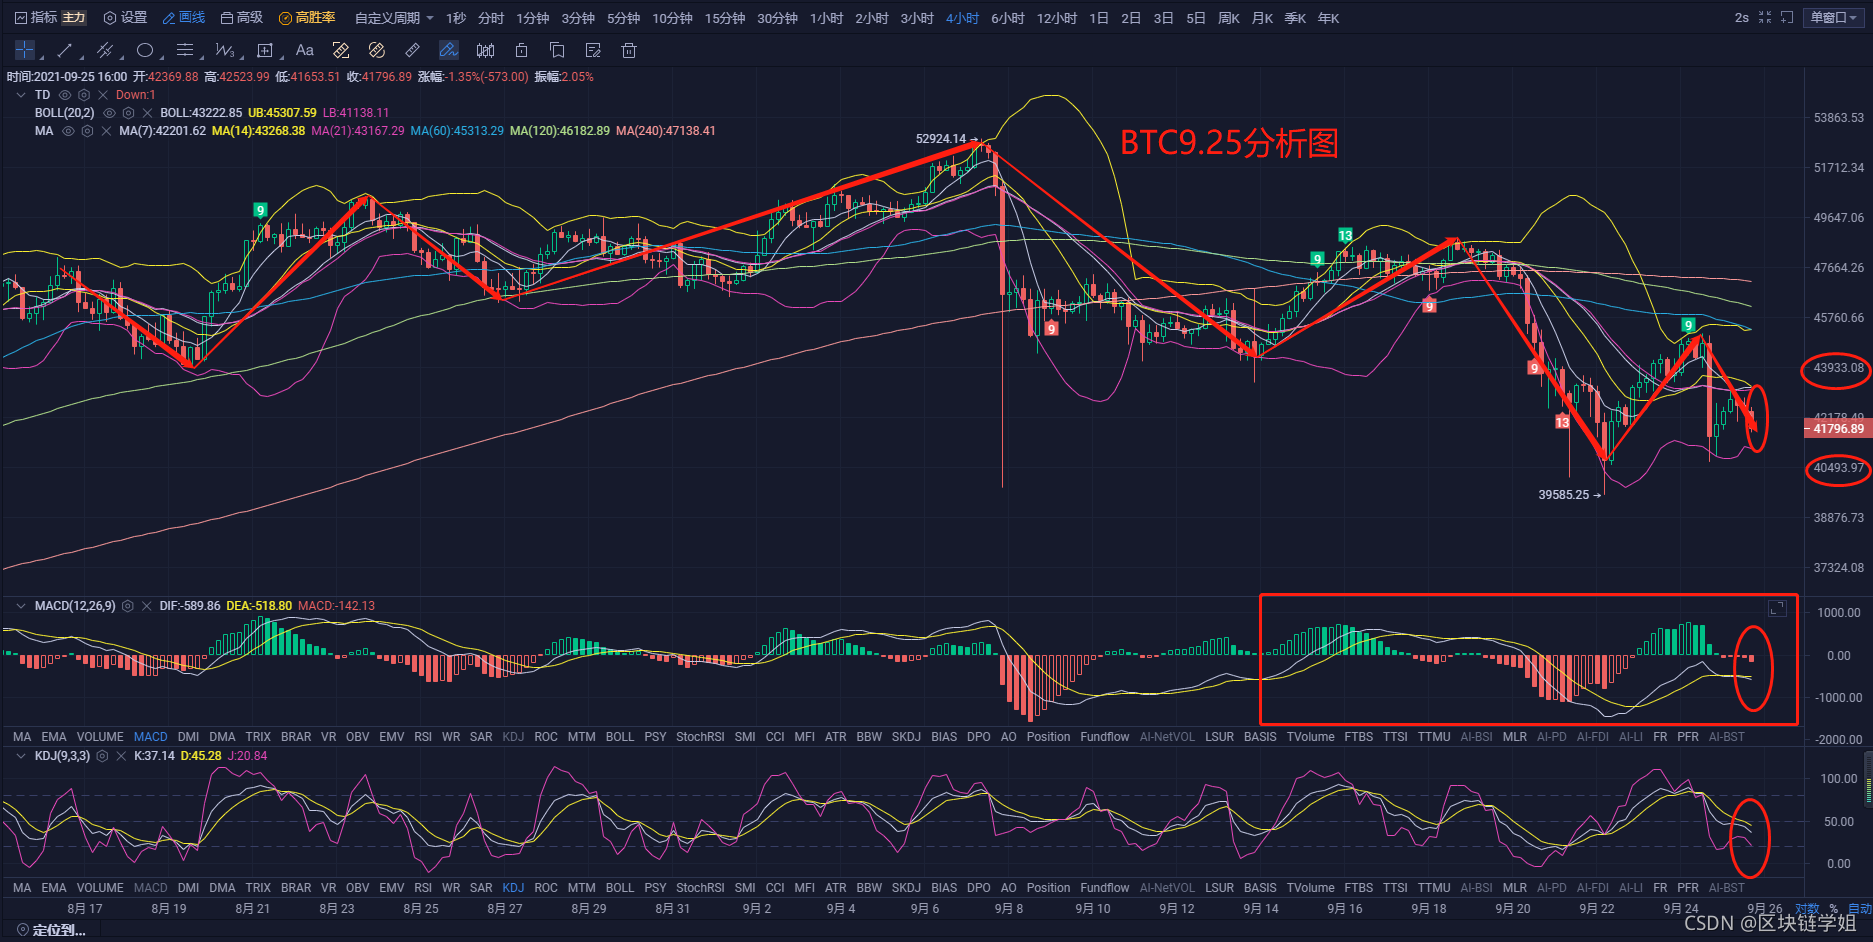
Task: Open the 设置 settings button
Action: tap(126, 18)
